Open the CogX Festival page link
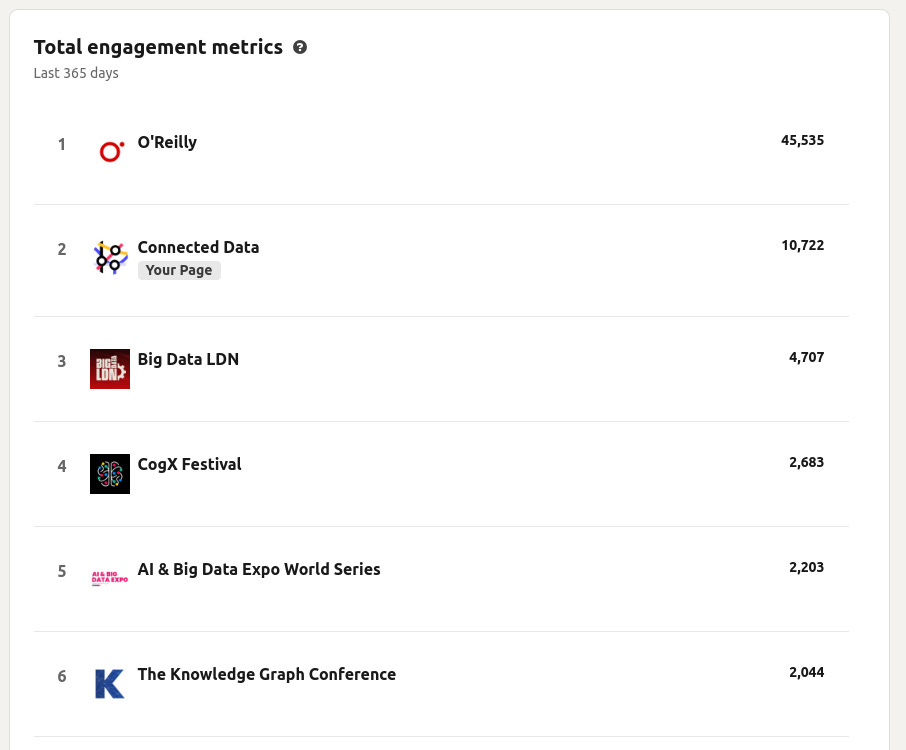 (189, 464)
